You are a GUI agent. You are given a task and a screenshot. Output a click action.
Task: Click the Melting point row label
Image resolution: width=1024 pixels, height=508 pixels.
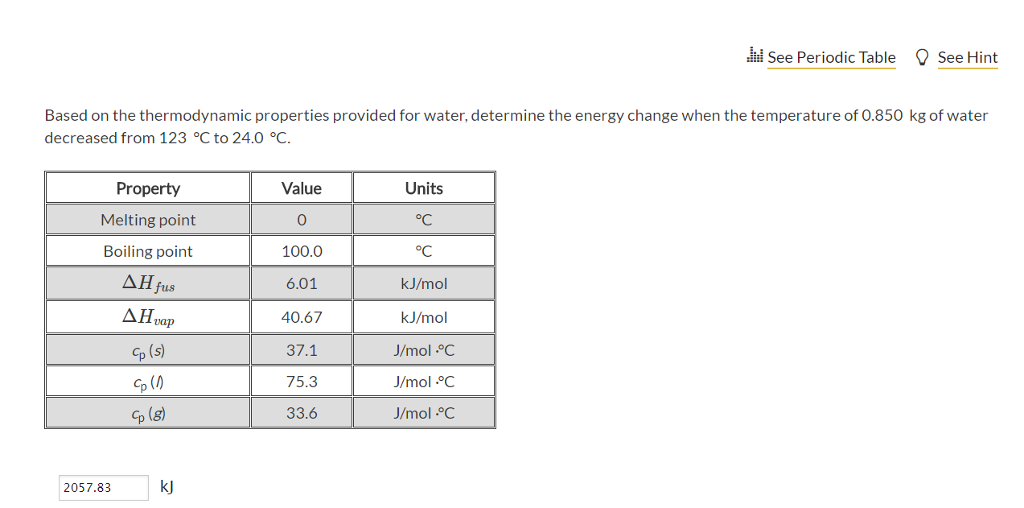pos(148,220)
